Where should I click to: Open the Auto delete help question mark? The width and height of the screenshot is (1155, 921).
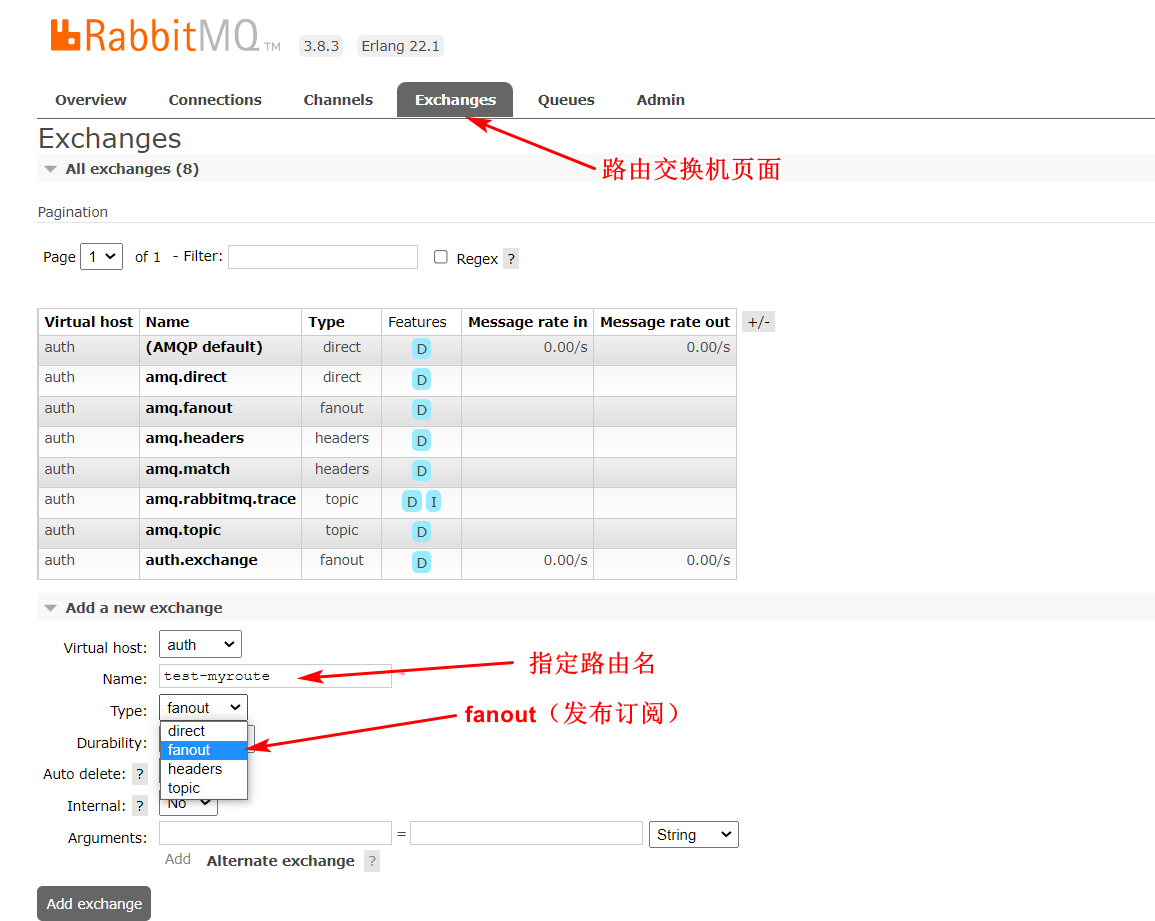pyautogui.click(x=140, y=774)
